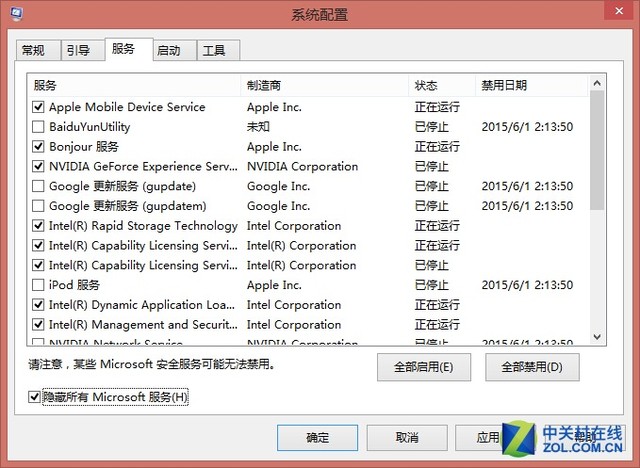The image size is (640, 468).
Task: Select NVIDIA Corporation manufacturer in GeForce row
Action: (302, 166)
